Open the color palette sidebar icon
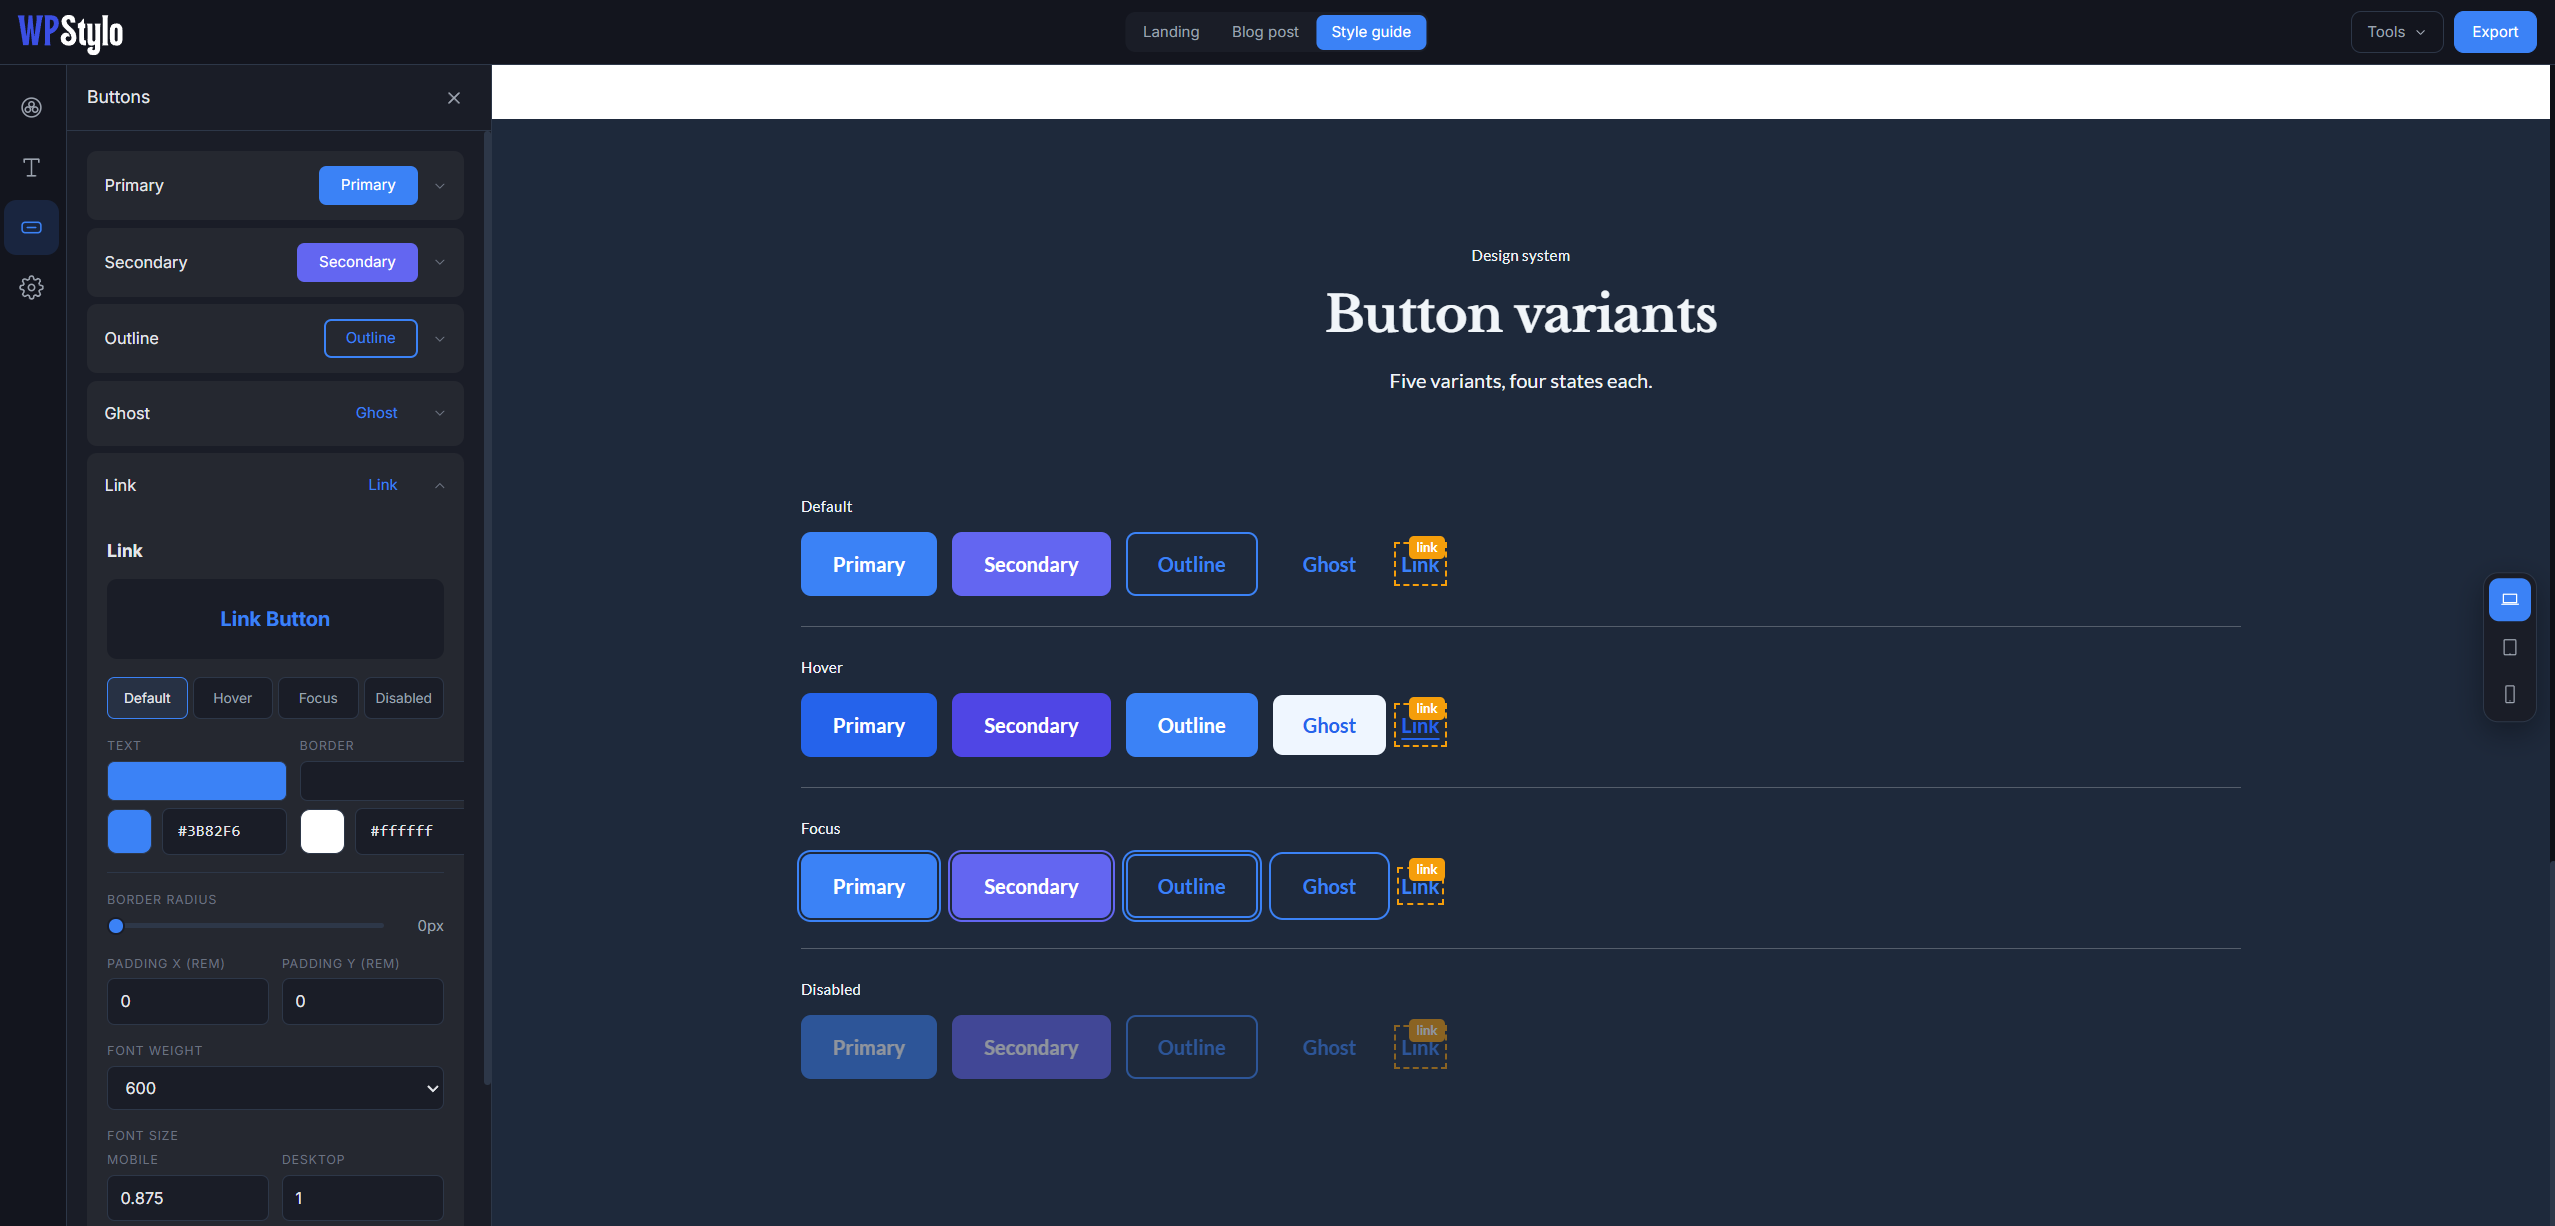Viewport: 2555px width, 1226px height. pyautogui.click(x=32, y=107)
